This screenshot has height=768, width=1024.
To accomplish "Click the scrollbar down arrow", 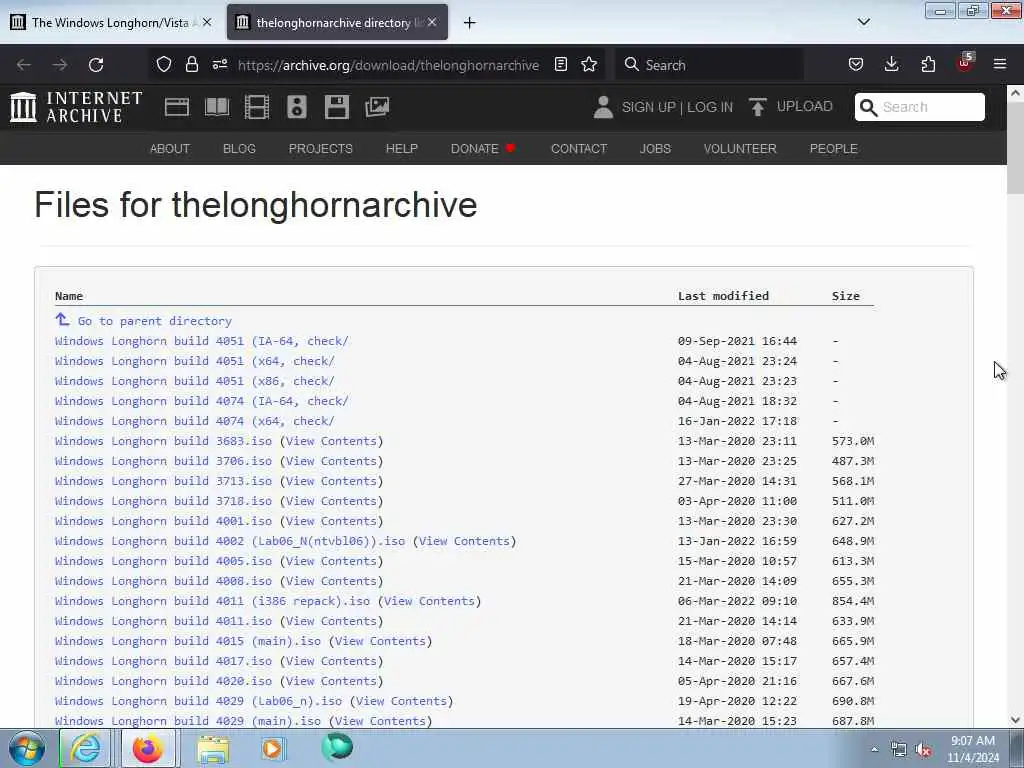I will (x=1015, y=720).
